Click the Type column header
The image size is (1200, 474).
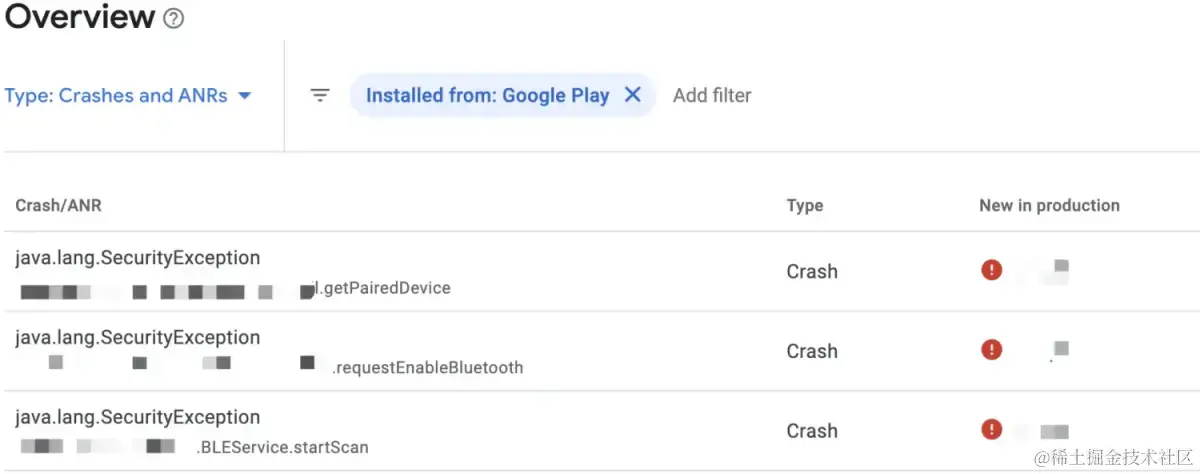(x=804, y=205)
